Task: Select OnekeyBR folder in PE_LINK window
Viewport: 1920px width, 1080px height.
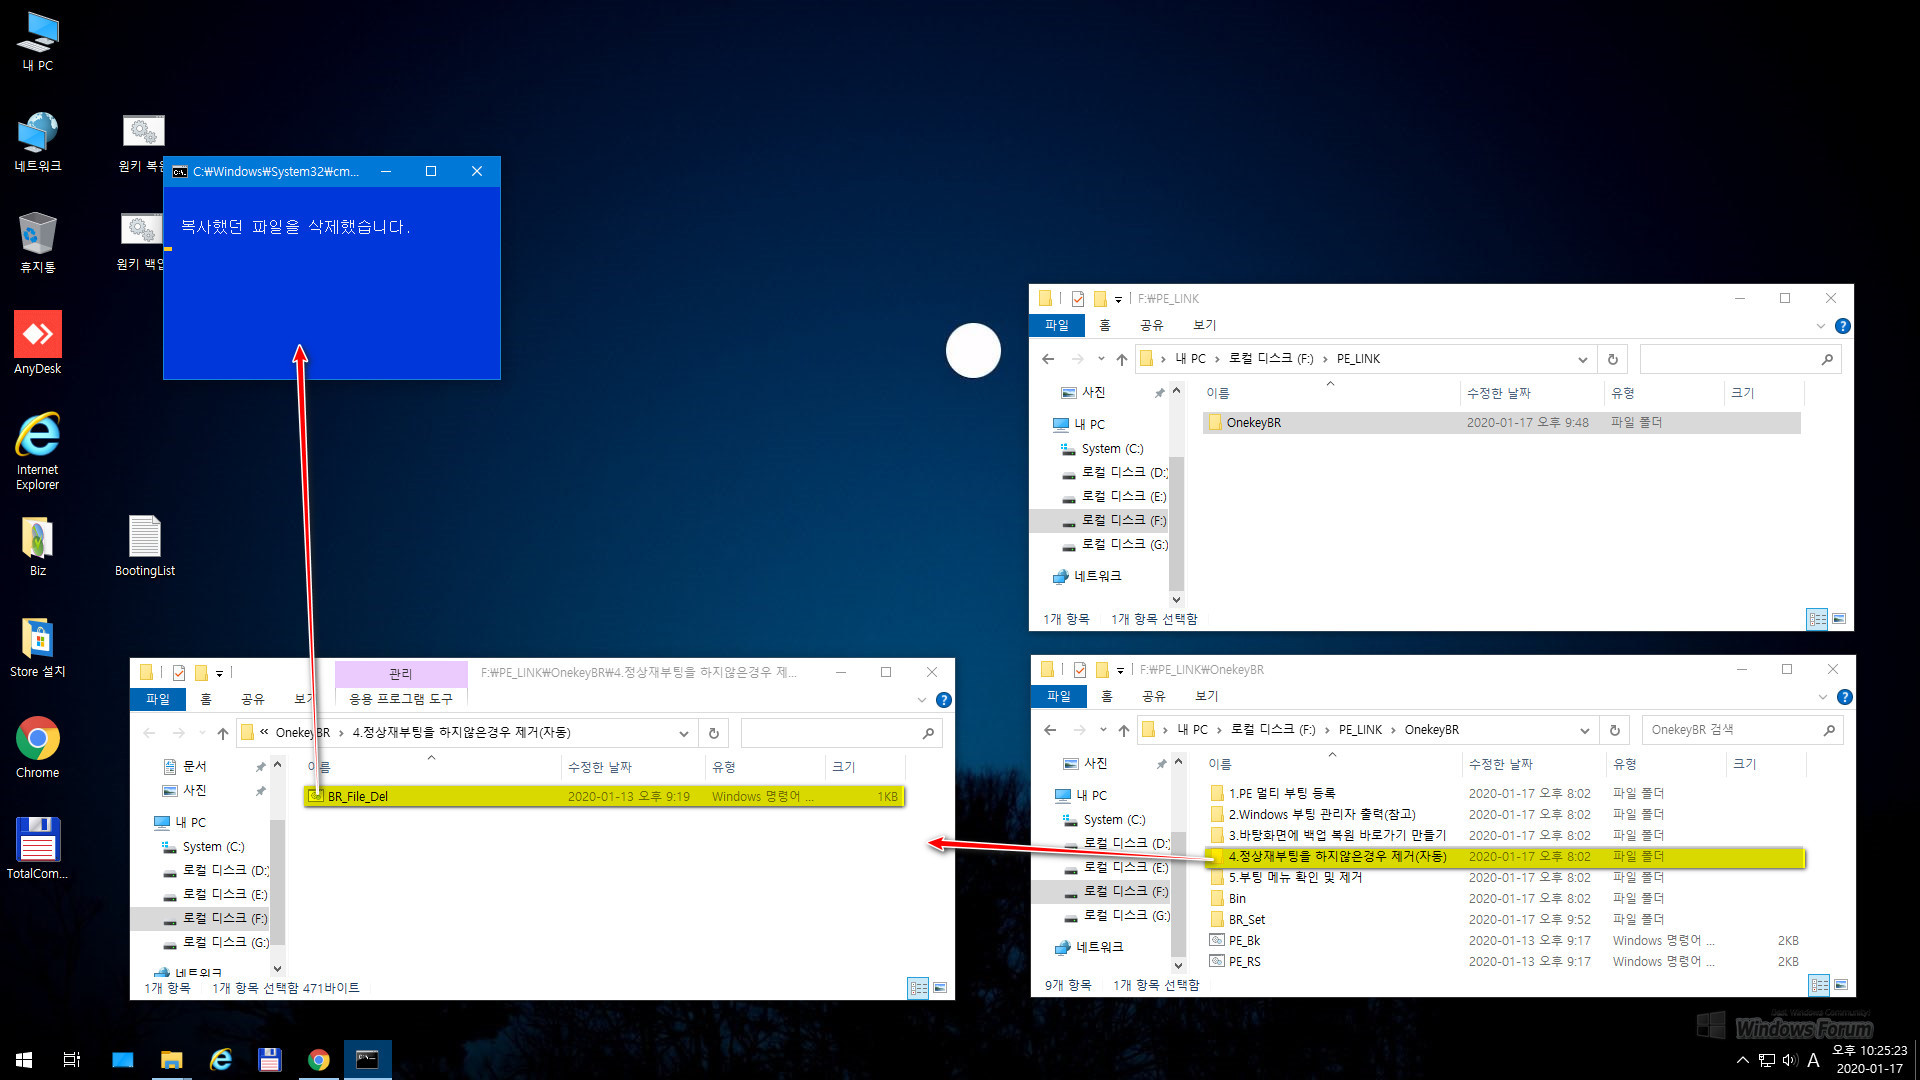Action: (x=1501, y=423)
